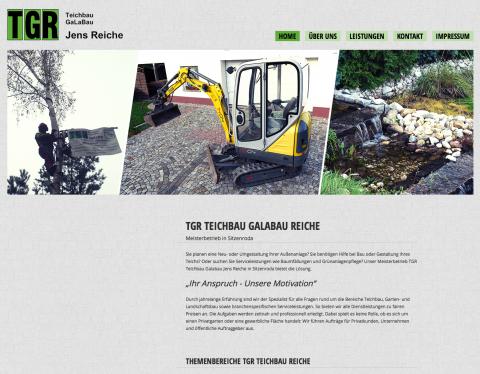
Task: Open the HOME menu item
Action: (287, 36)
